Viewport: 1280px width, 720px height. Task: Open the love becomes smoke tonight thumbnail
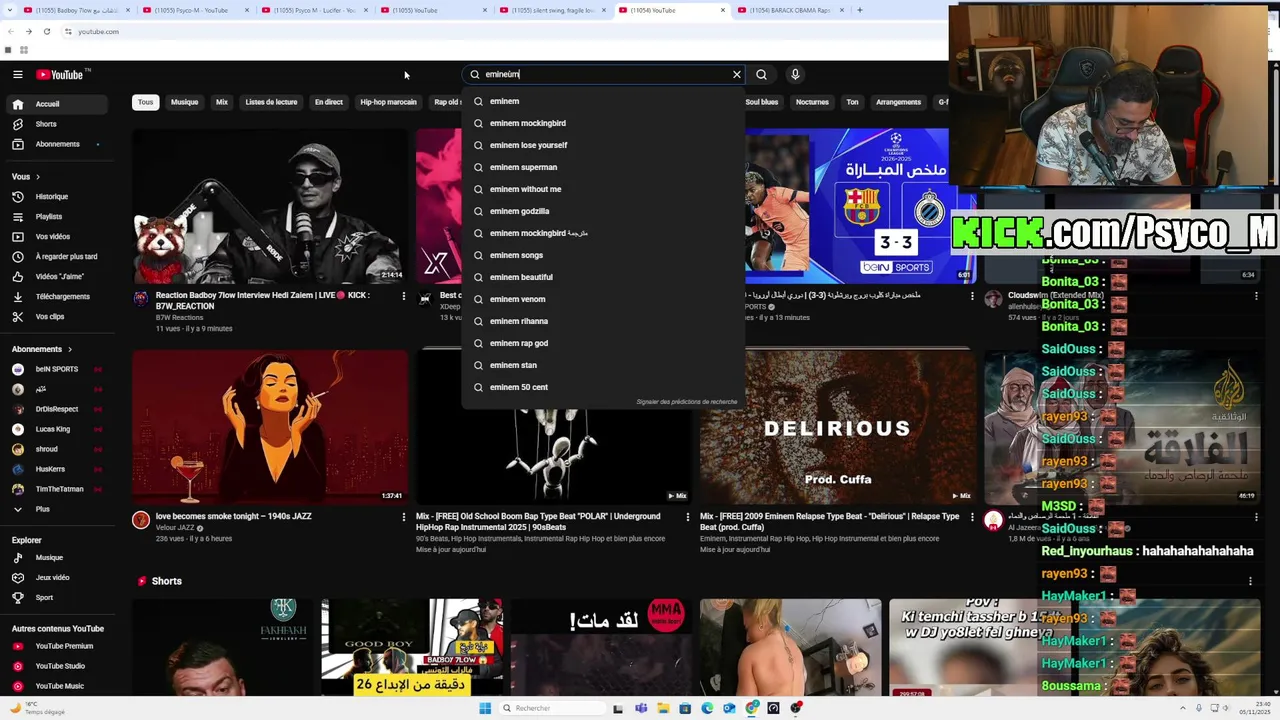click(270, 426)
